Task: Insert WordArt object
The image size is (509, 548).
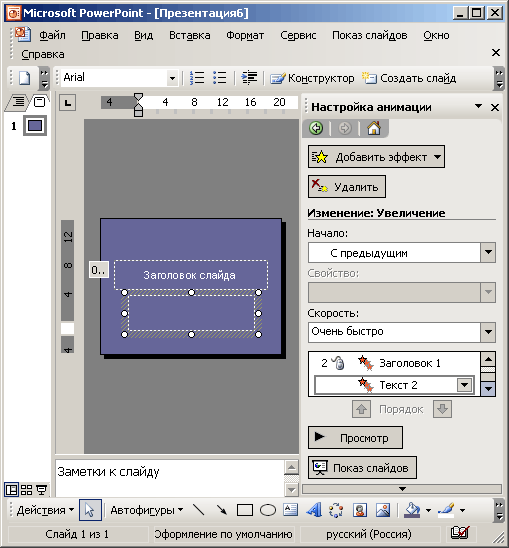Action: click(314, 510)
